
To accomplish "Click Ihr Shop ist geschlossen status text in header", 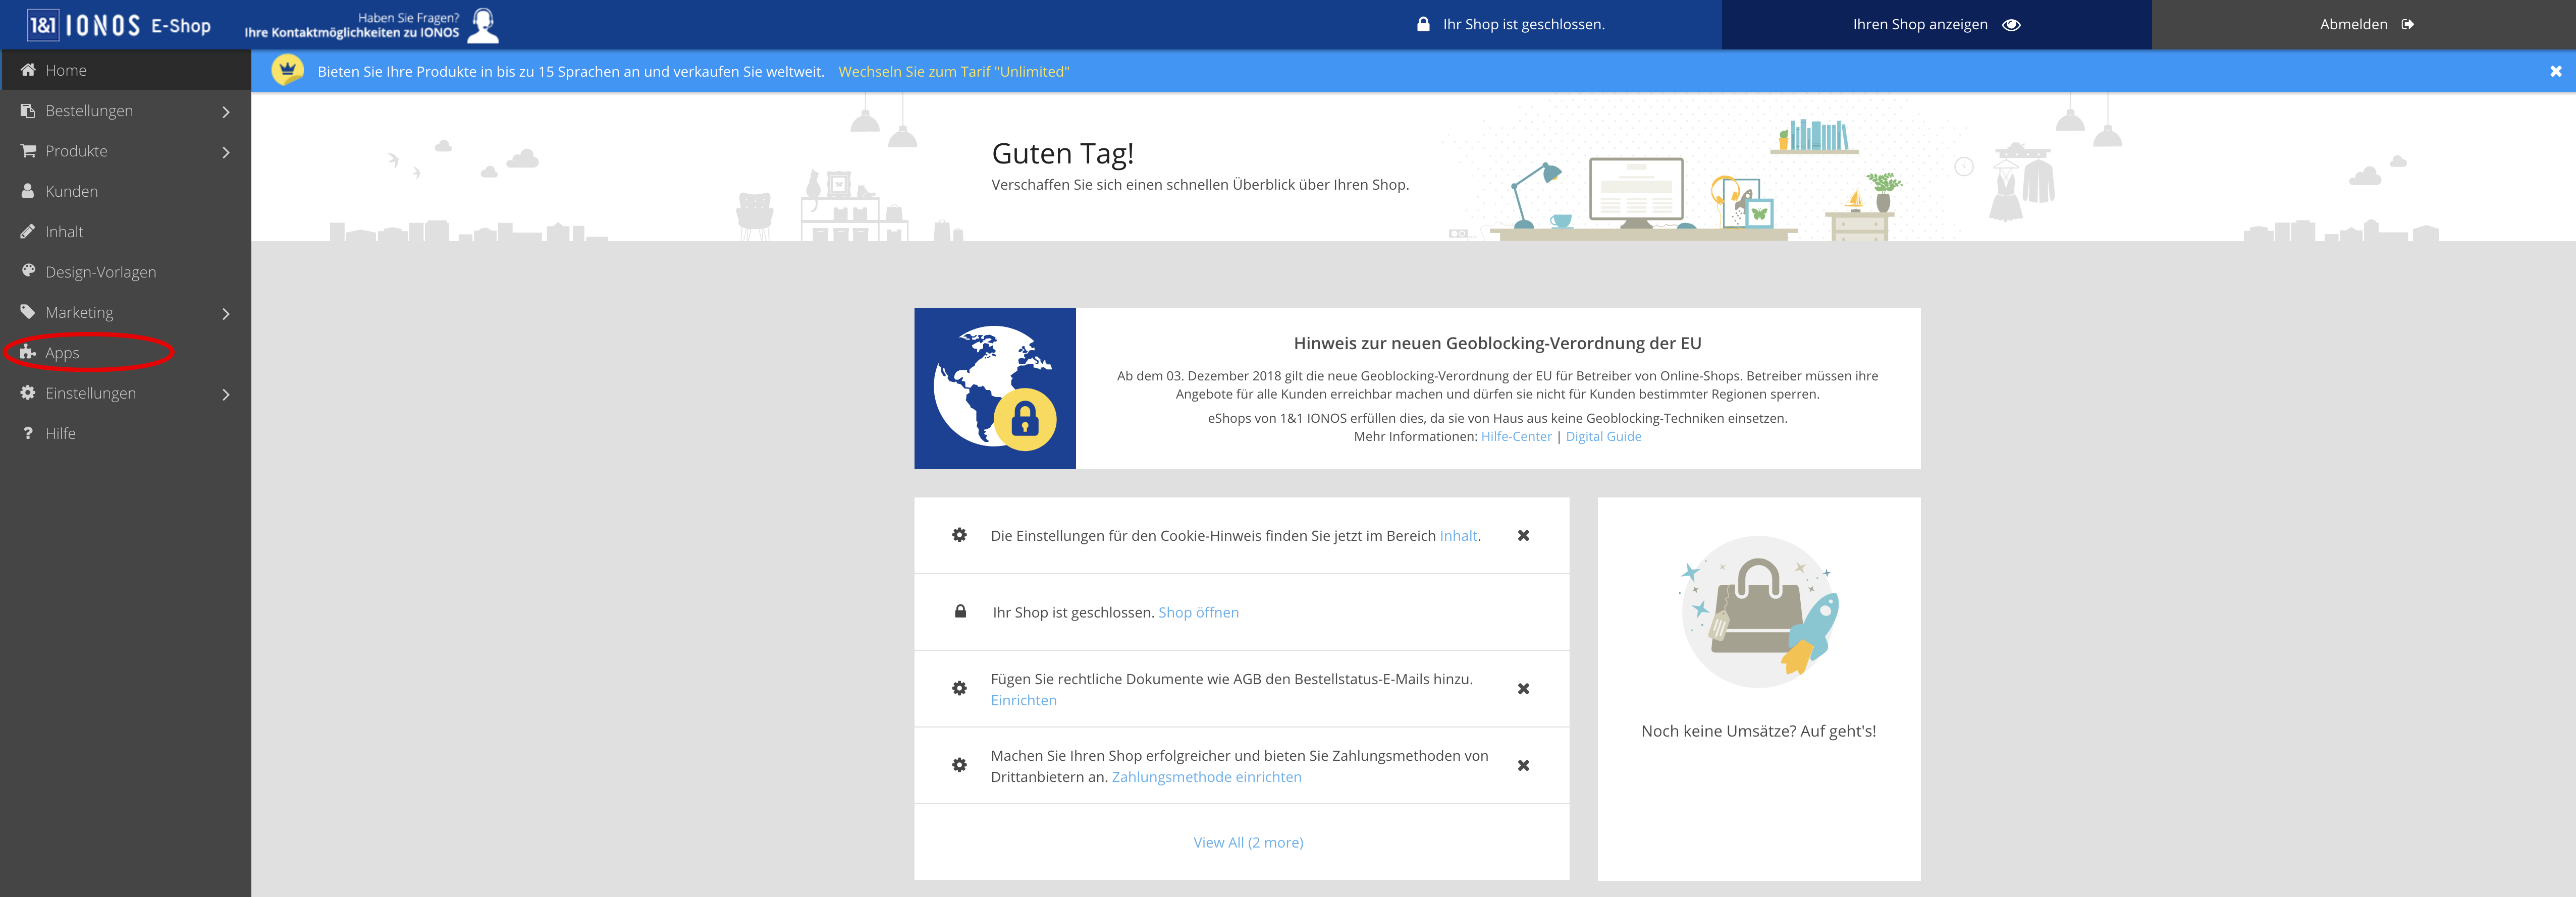I will (x=1523, y=24).
